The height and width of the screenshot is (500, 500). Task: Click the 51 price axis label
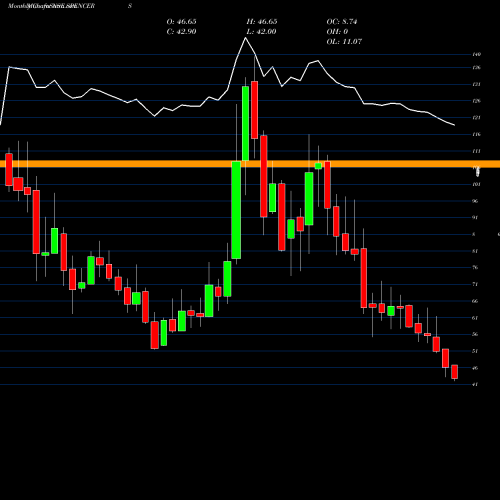(475, 351)
